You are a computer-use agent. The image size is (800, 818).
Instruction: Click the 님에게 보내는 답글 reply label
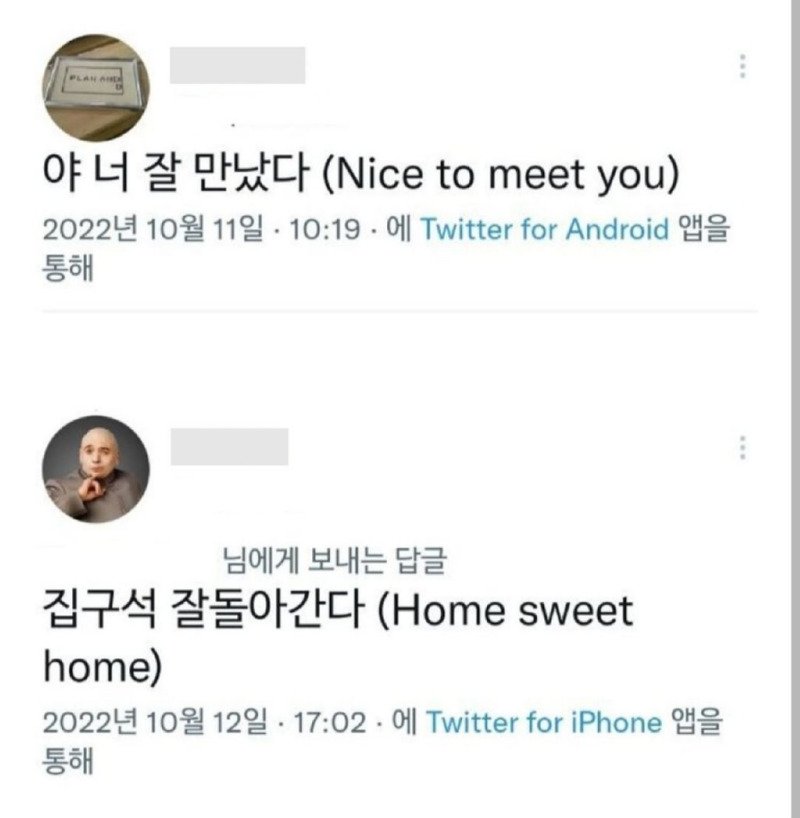tap(335, 561)
